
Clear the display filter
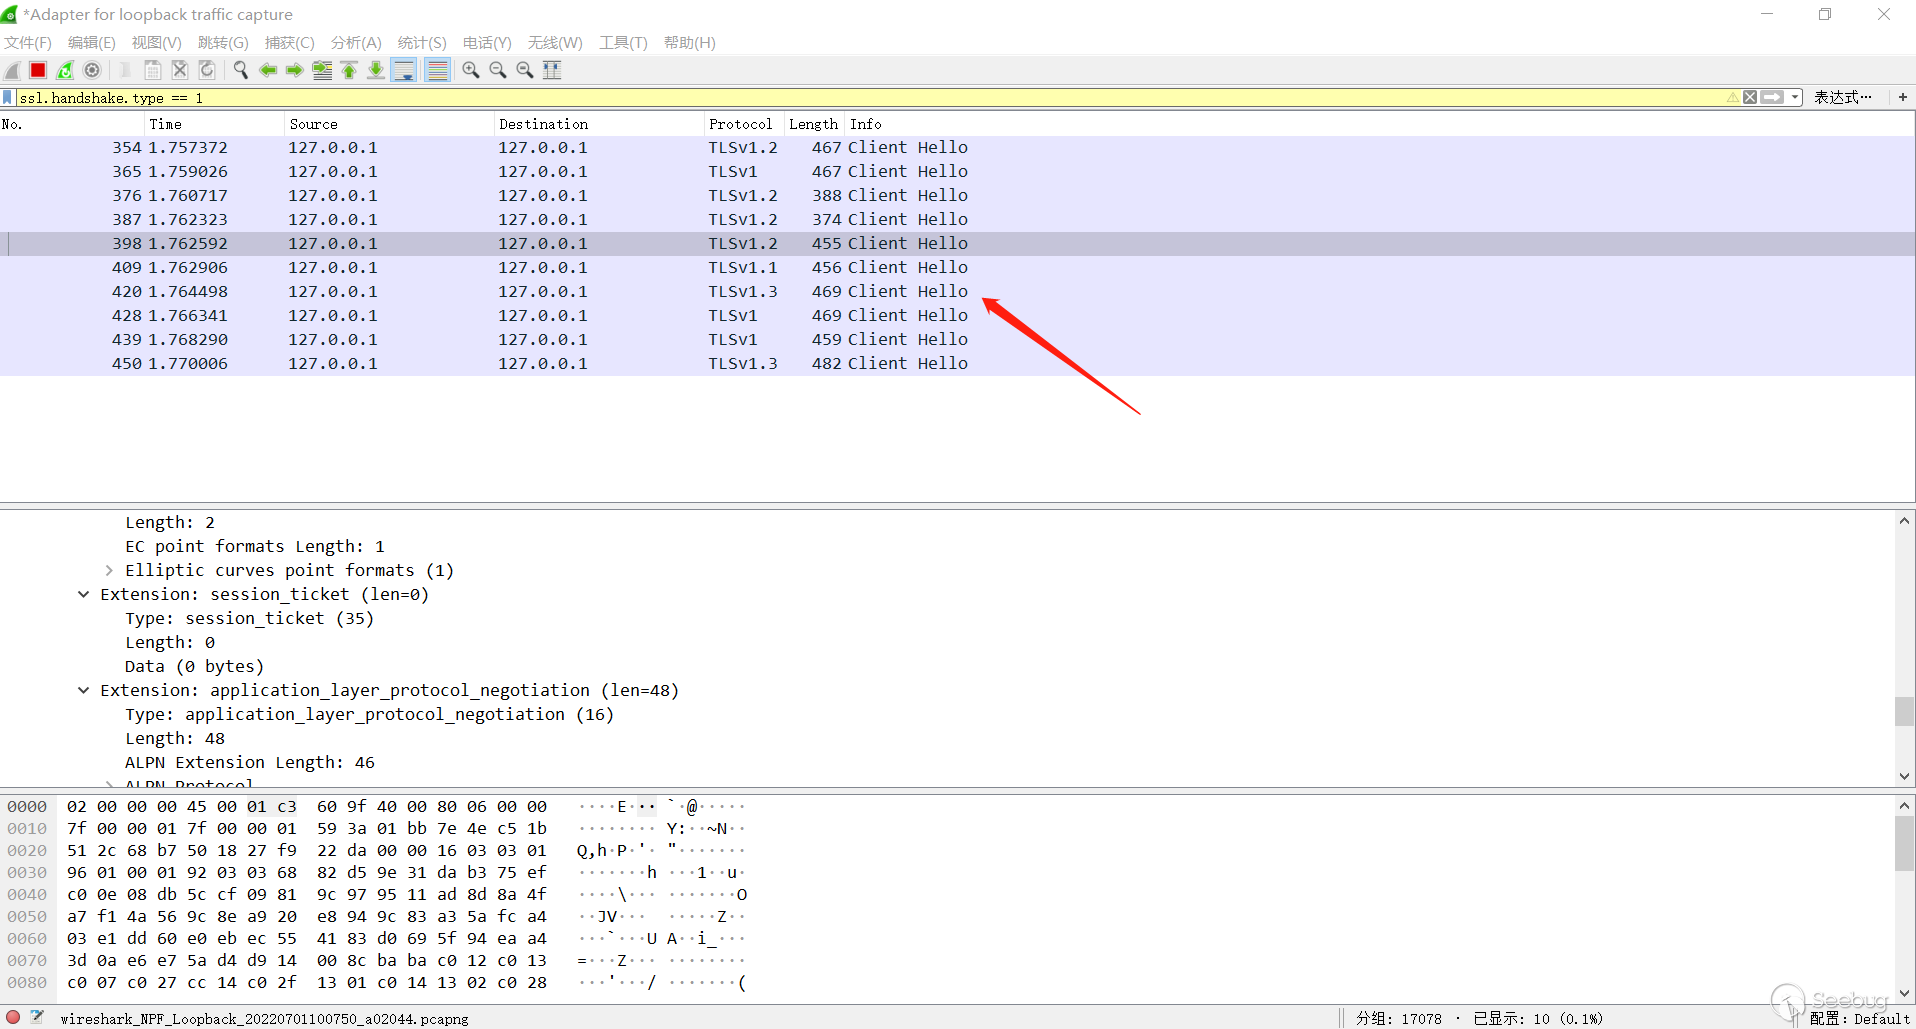[1750, 97]
